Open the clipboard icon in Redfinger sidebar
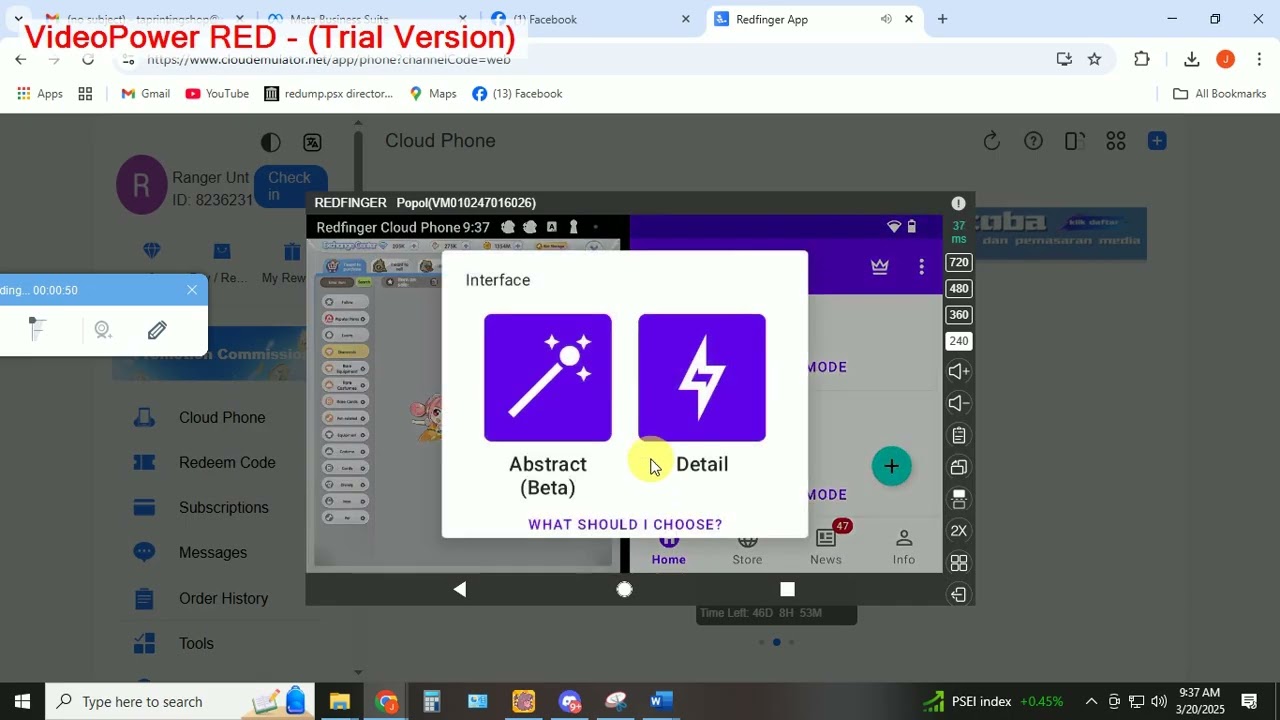Viewport: 1280px width, 720px height. coord(959,435)
